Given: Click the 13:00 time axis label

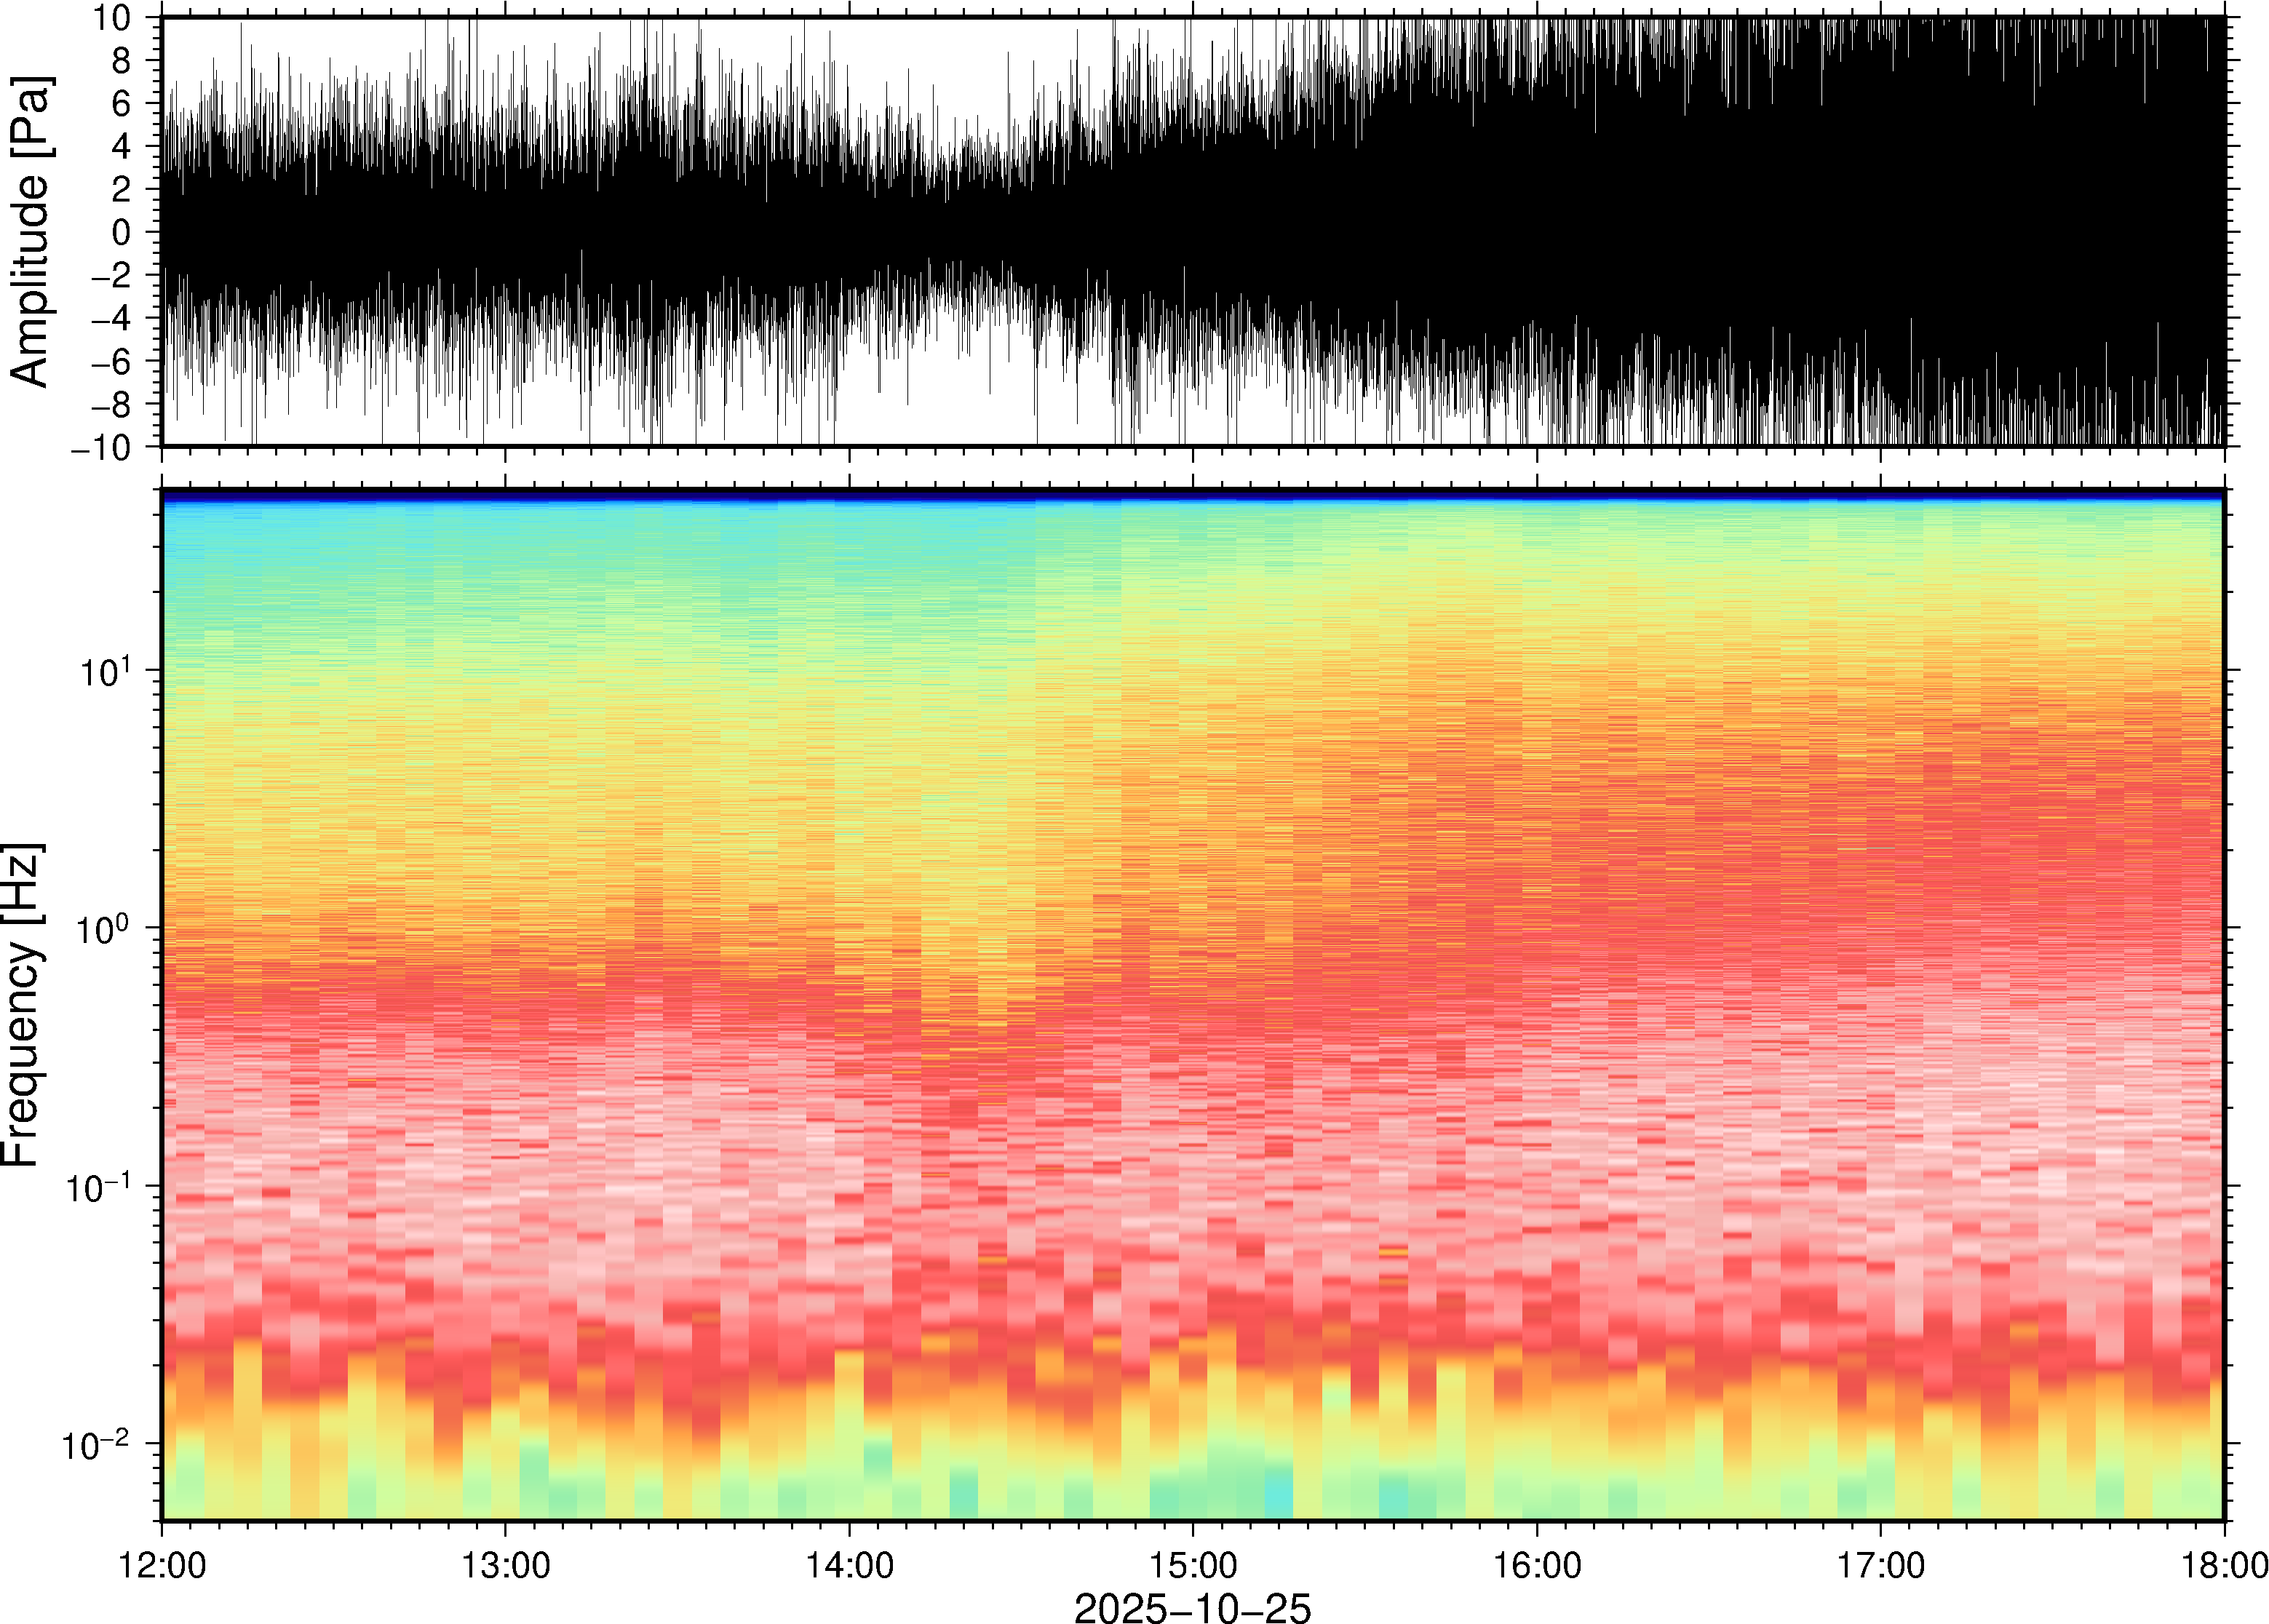Looking at the screenshot, I should [x=505, y=1565].
